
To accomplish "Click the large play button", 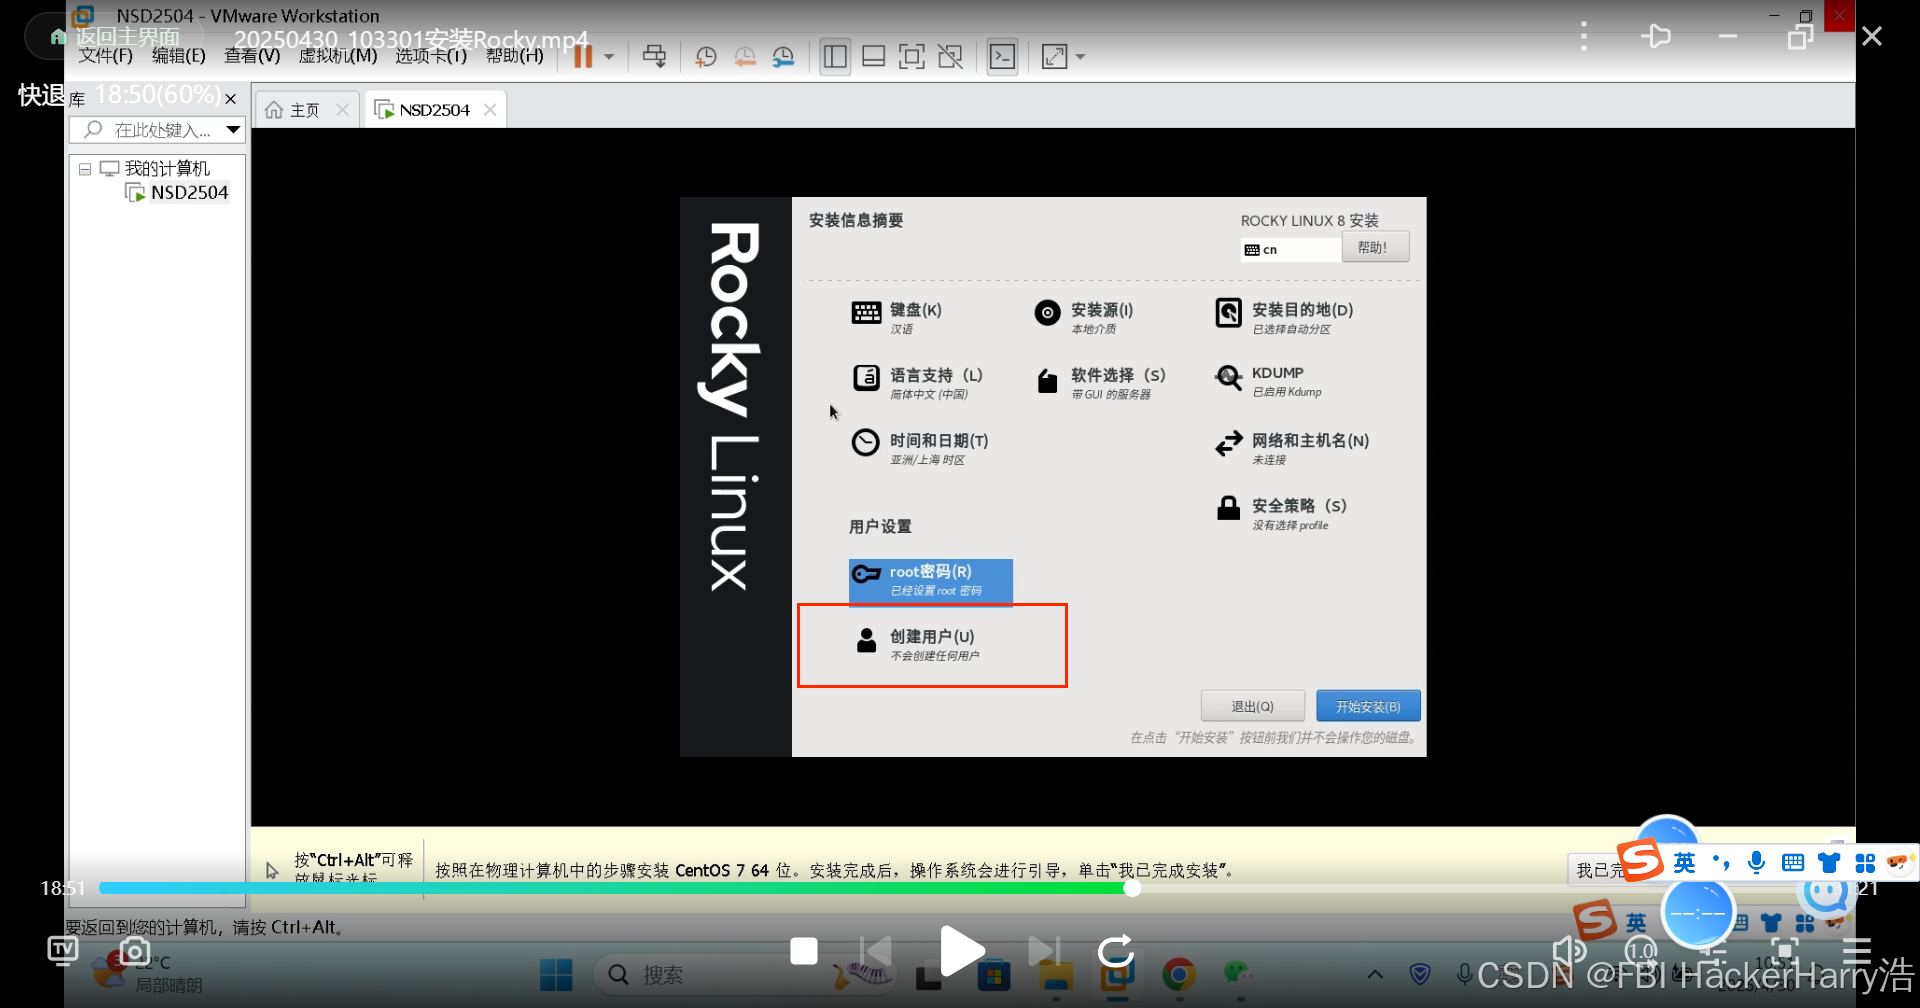I will coord(961,951).
